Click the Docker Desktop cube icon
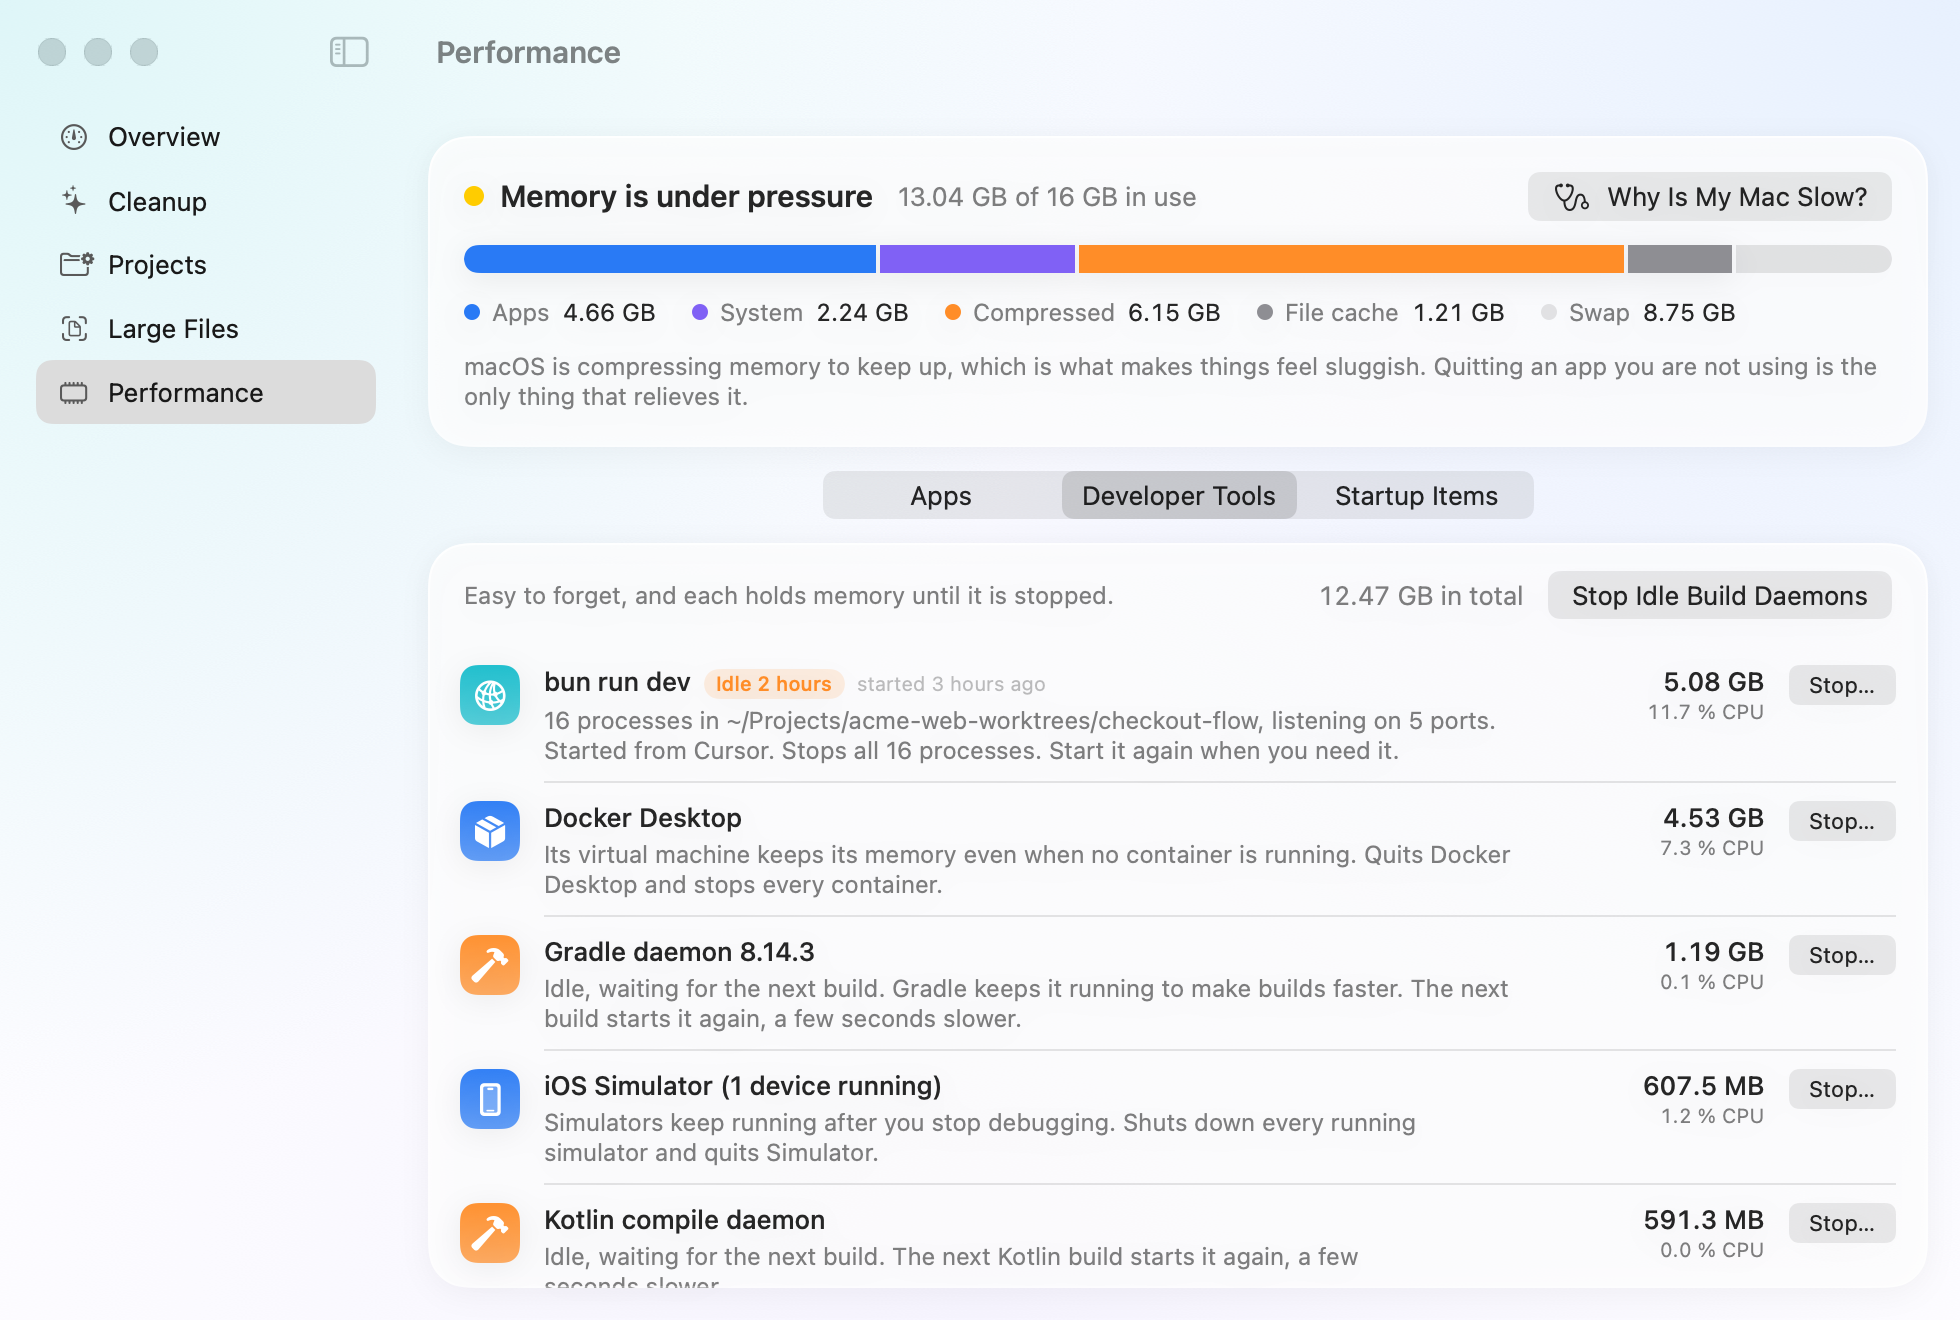This screenshot has width=1960, height=1320. pos(490,831)
